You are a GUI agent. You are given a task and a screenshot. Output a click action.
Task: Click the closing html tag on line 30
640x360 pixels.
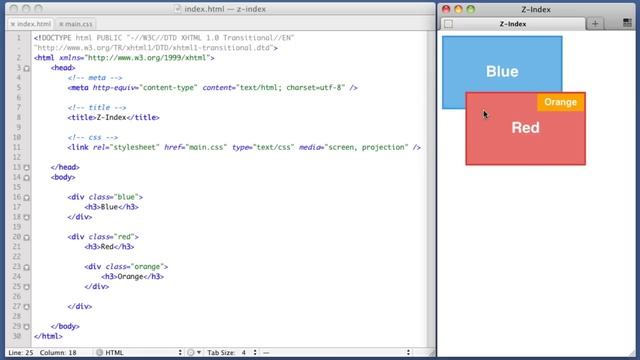(48, 336)
